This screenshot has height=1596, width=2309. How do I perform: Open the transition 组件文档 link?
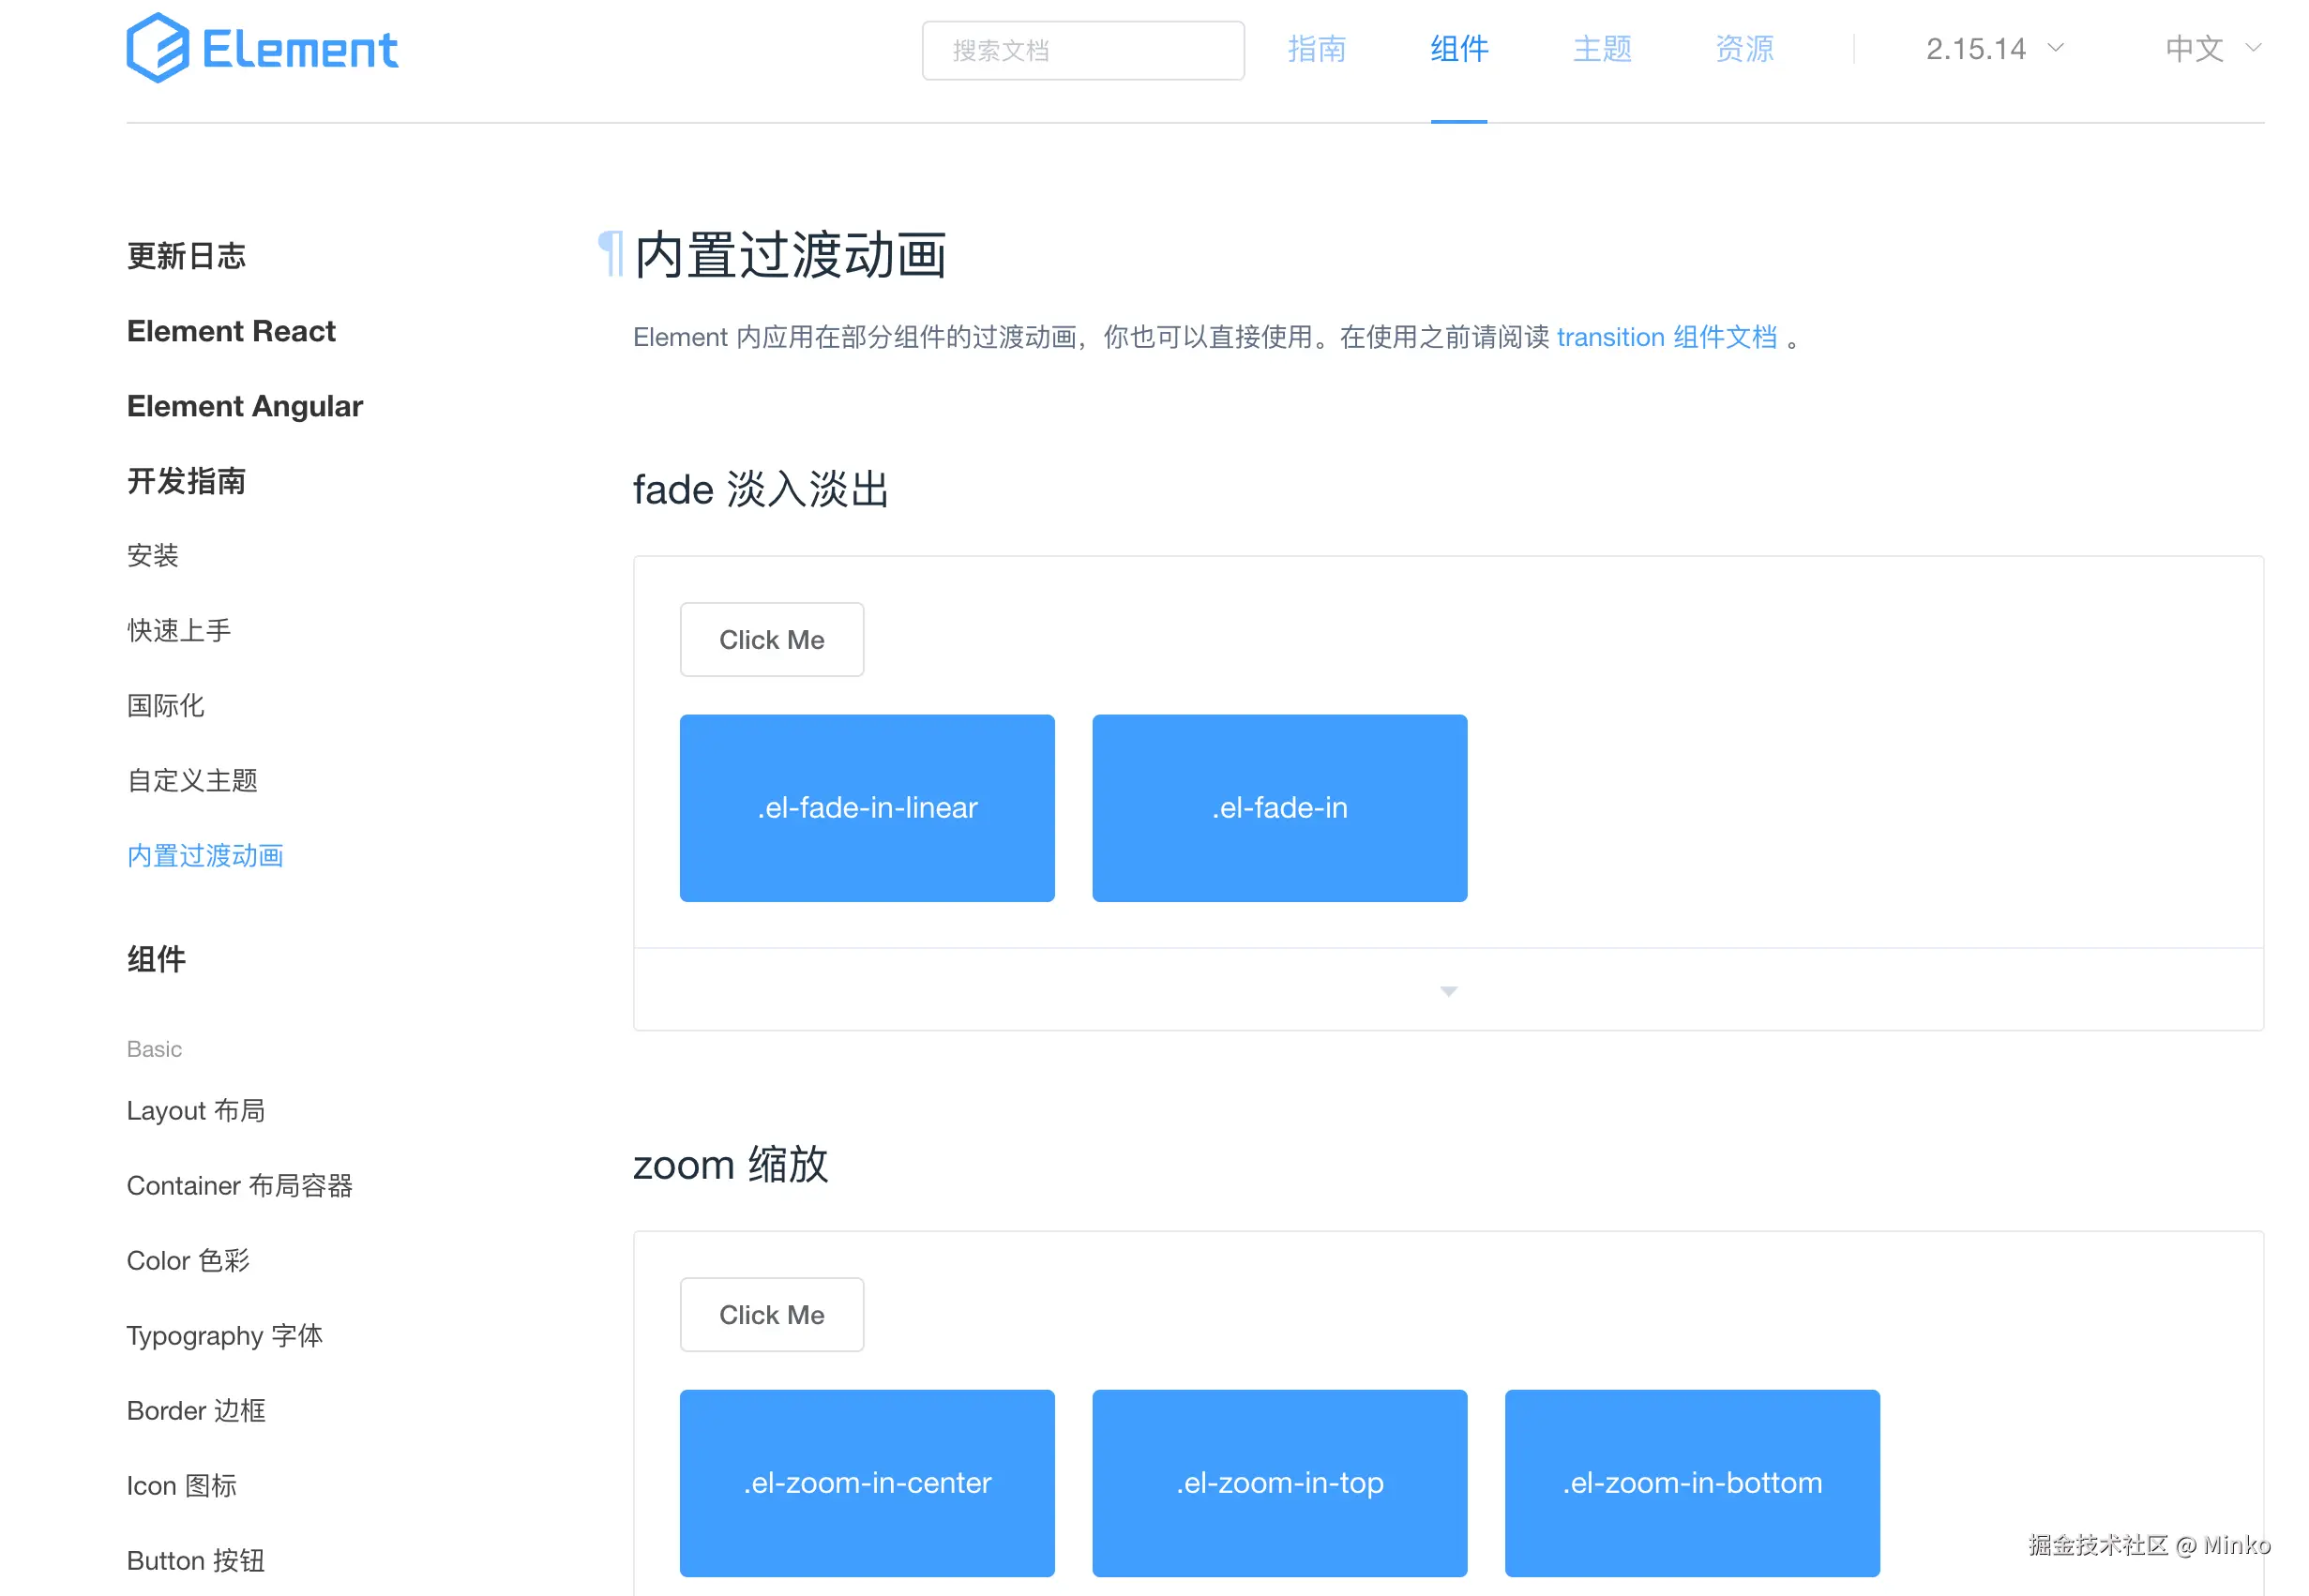[1666, 337]
